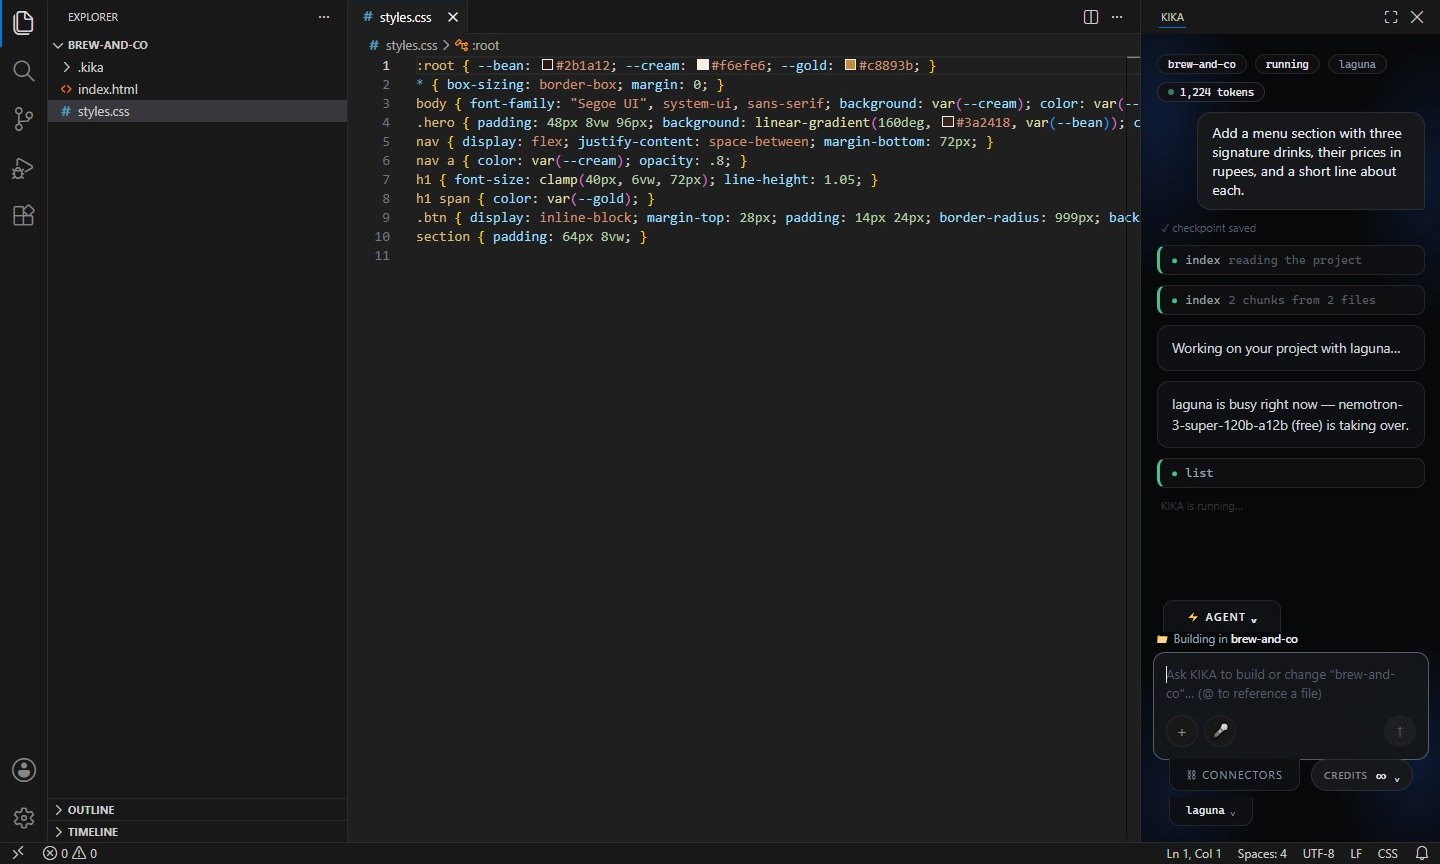Image resolution: width=1440 pixels, height=864 pixels.
Task: Click the Ln 1, Col 1 status item
Action: pos(1194,854)
